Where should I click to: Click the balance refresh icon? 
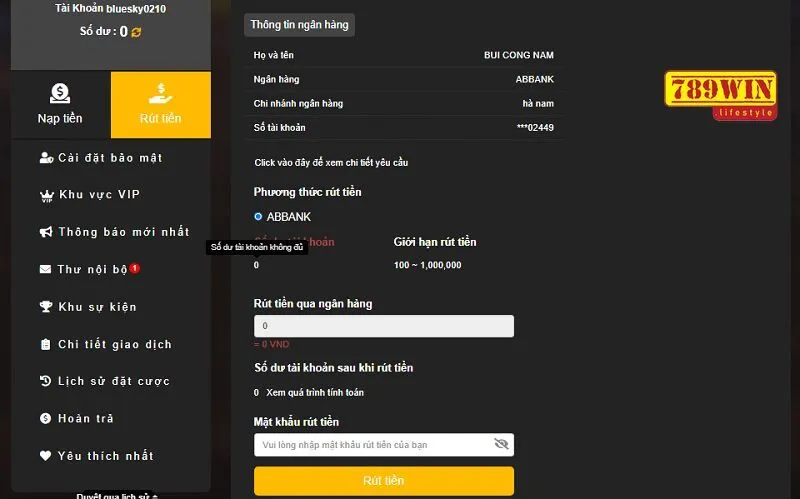[137, 32]
